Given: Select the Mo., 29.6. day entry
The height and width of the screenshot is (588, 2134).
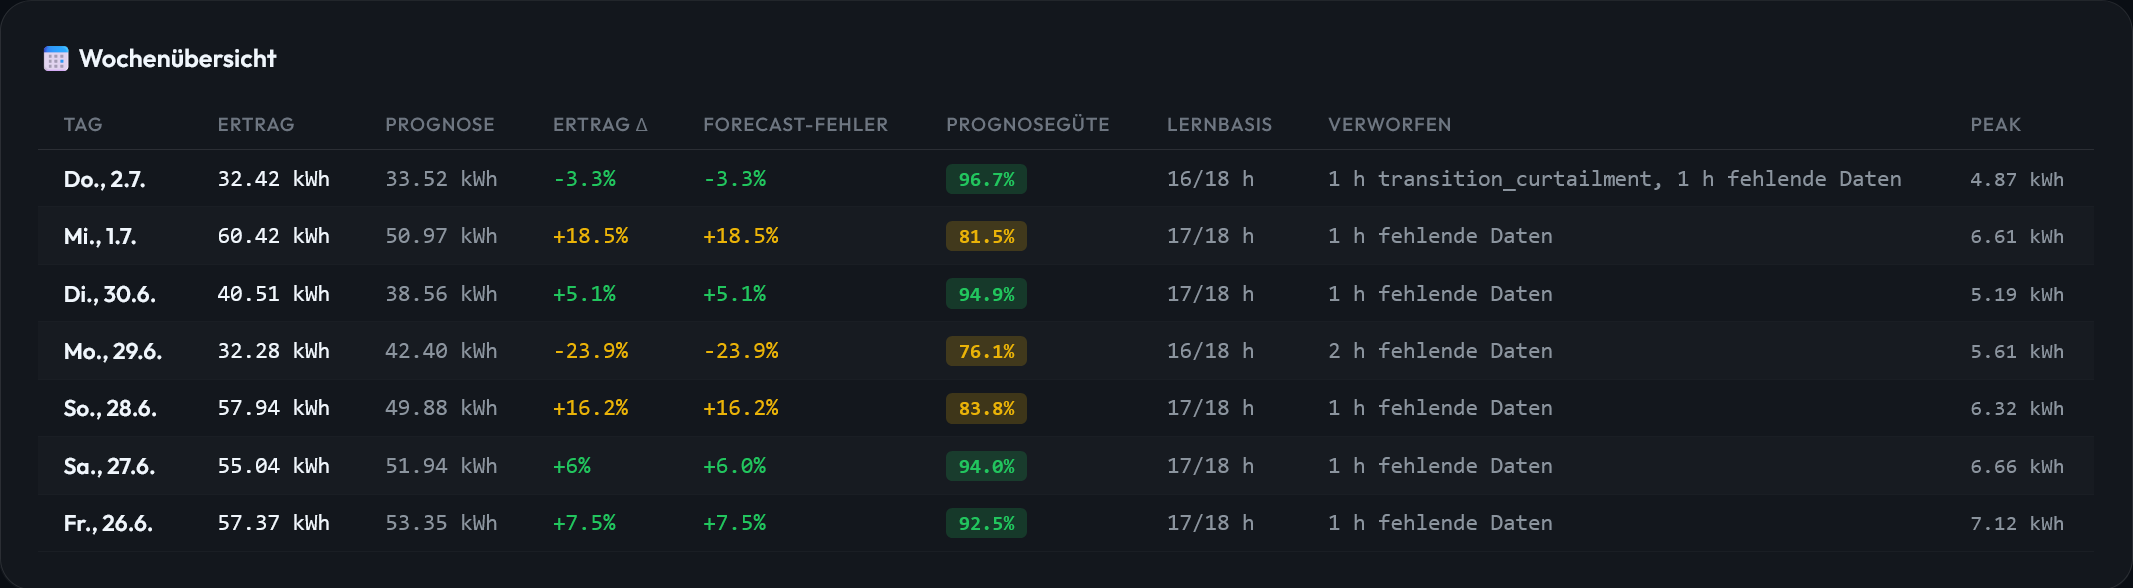Looking at the screenshot, I should pos(113,352).
